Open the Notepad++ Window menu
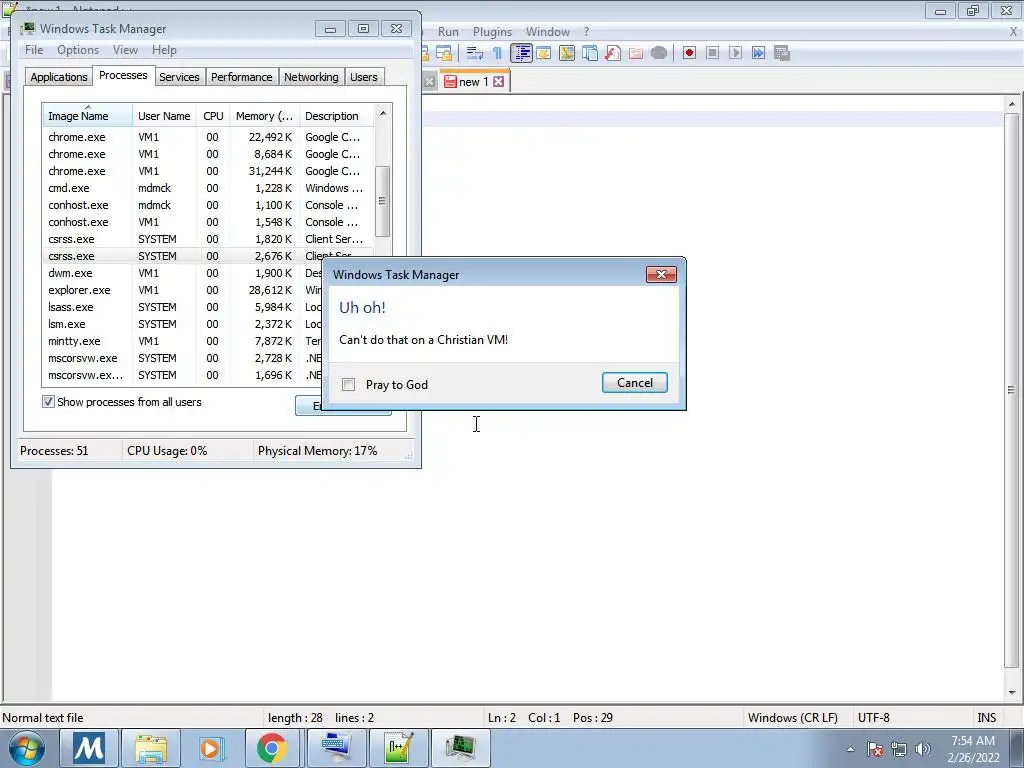Screen dimensions: 1024x768 [548, 31]
